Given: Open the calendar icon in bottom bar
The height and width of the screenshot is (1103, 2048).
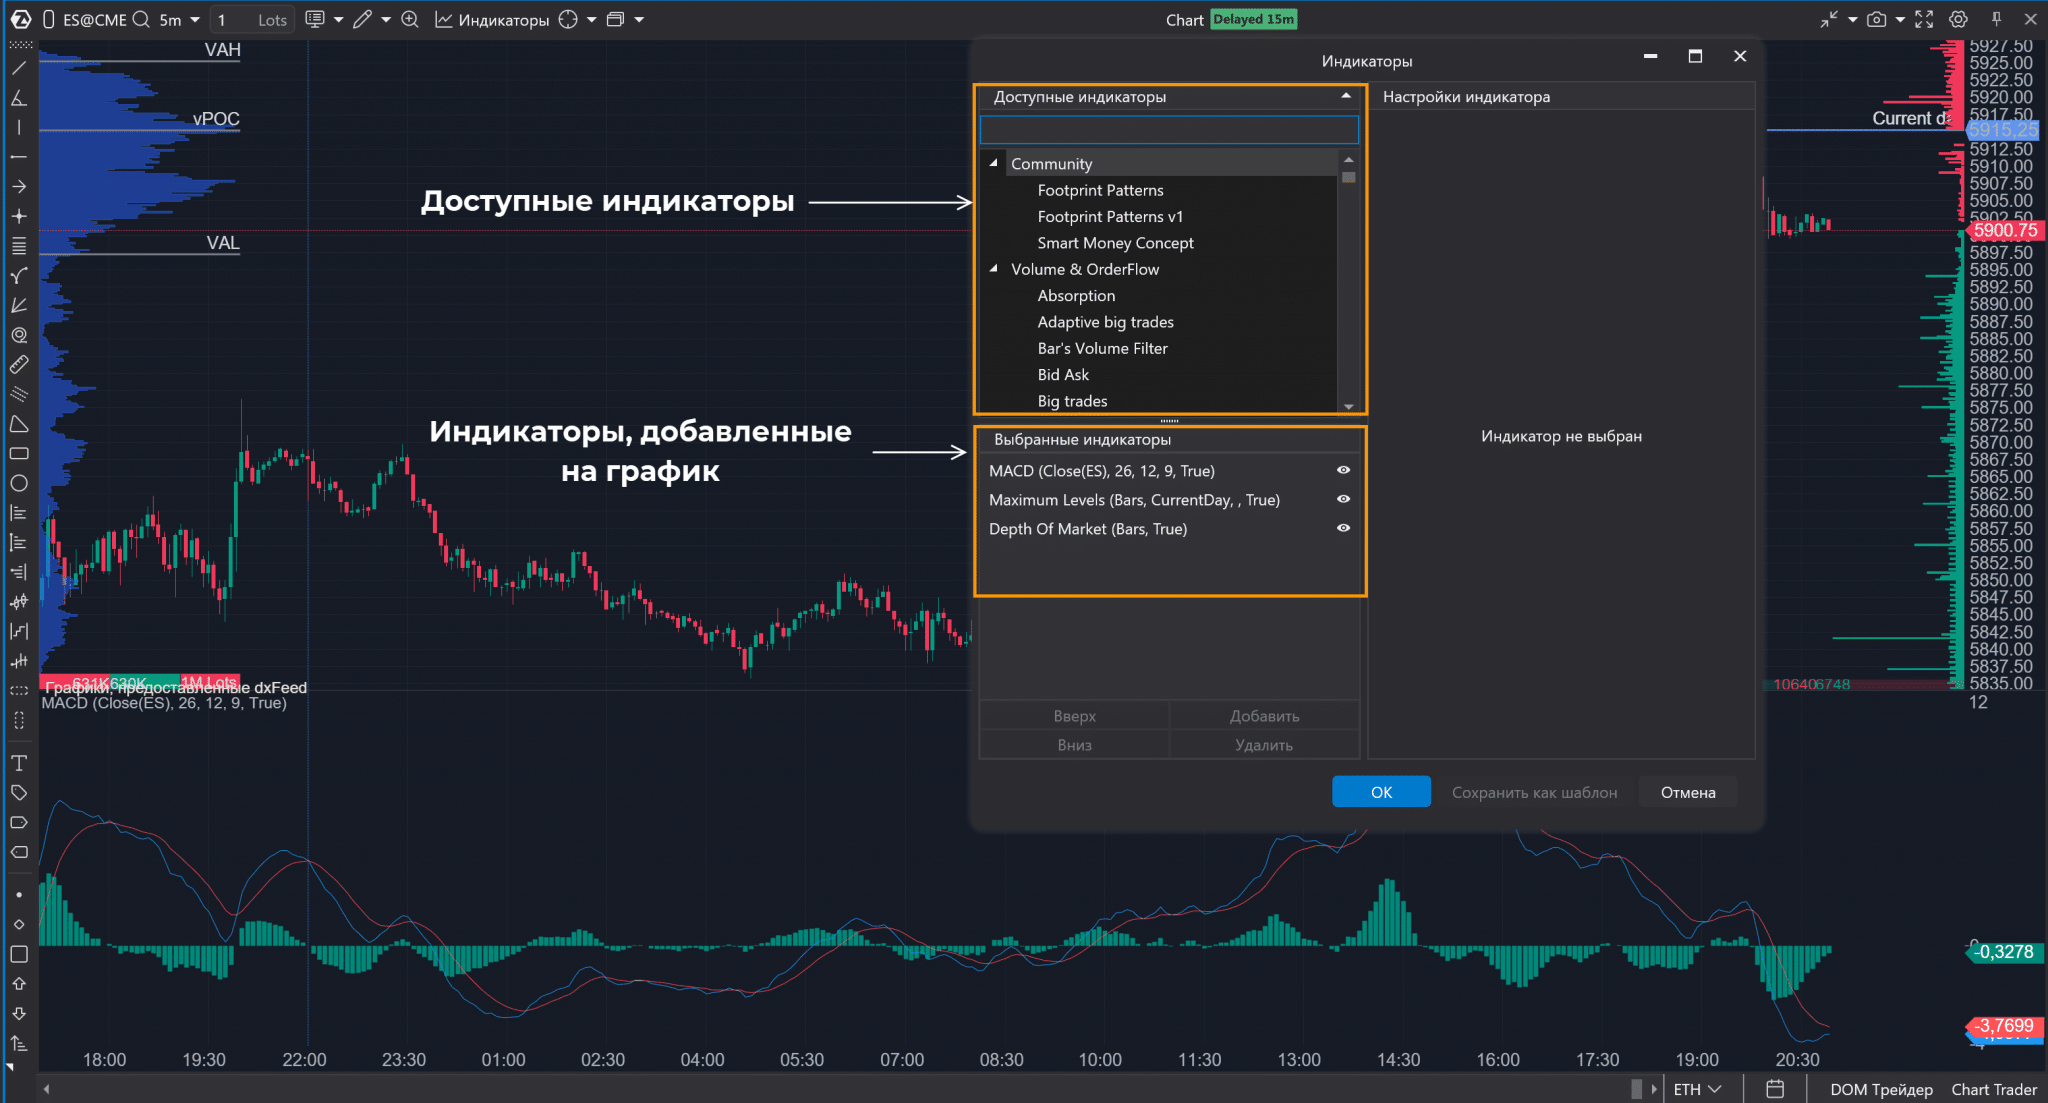Looking at the screenshot, I should [1775, 1089].
